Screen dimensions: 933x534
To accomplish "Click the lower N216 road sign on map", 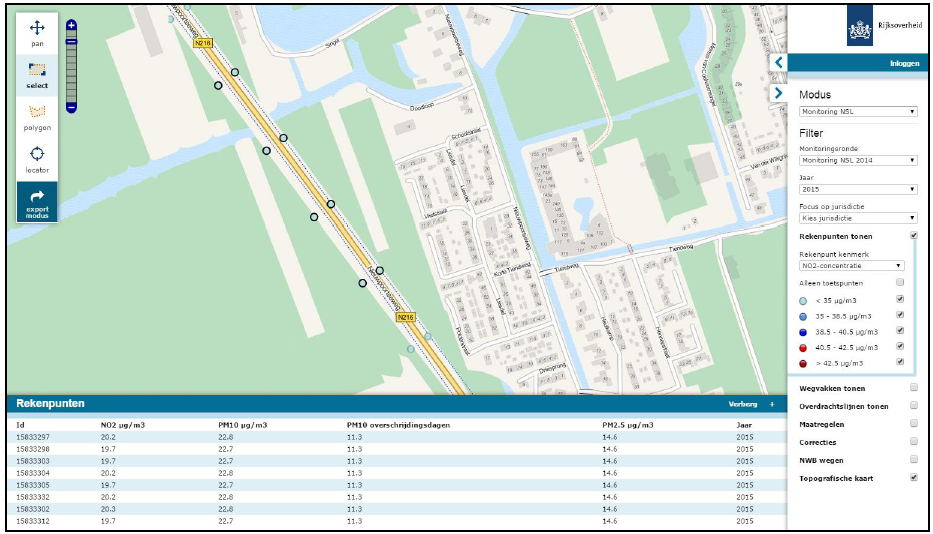I will 405,317.
